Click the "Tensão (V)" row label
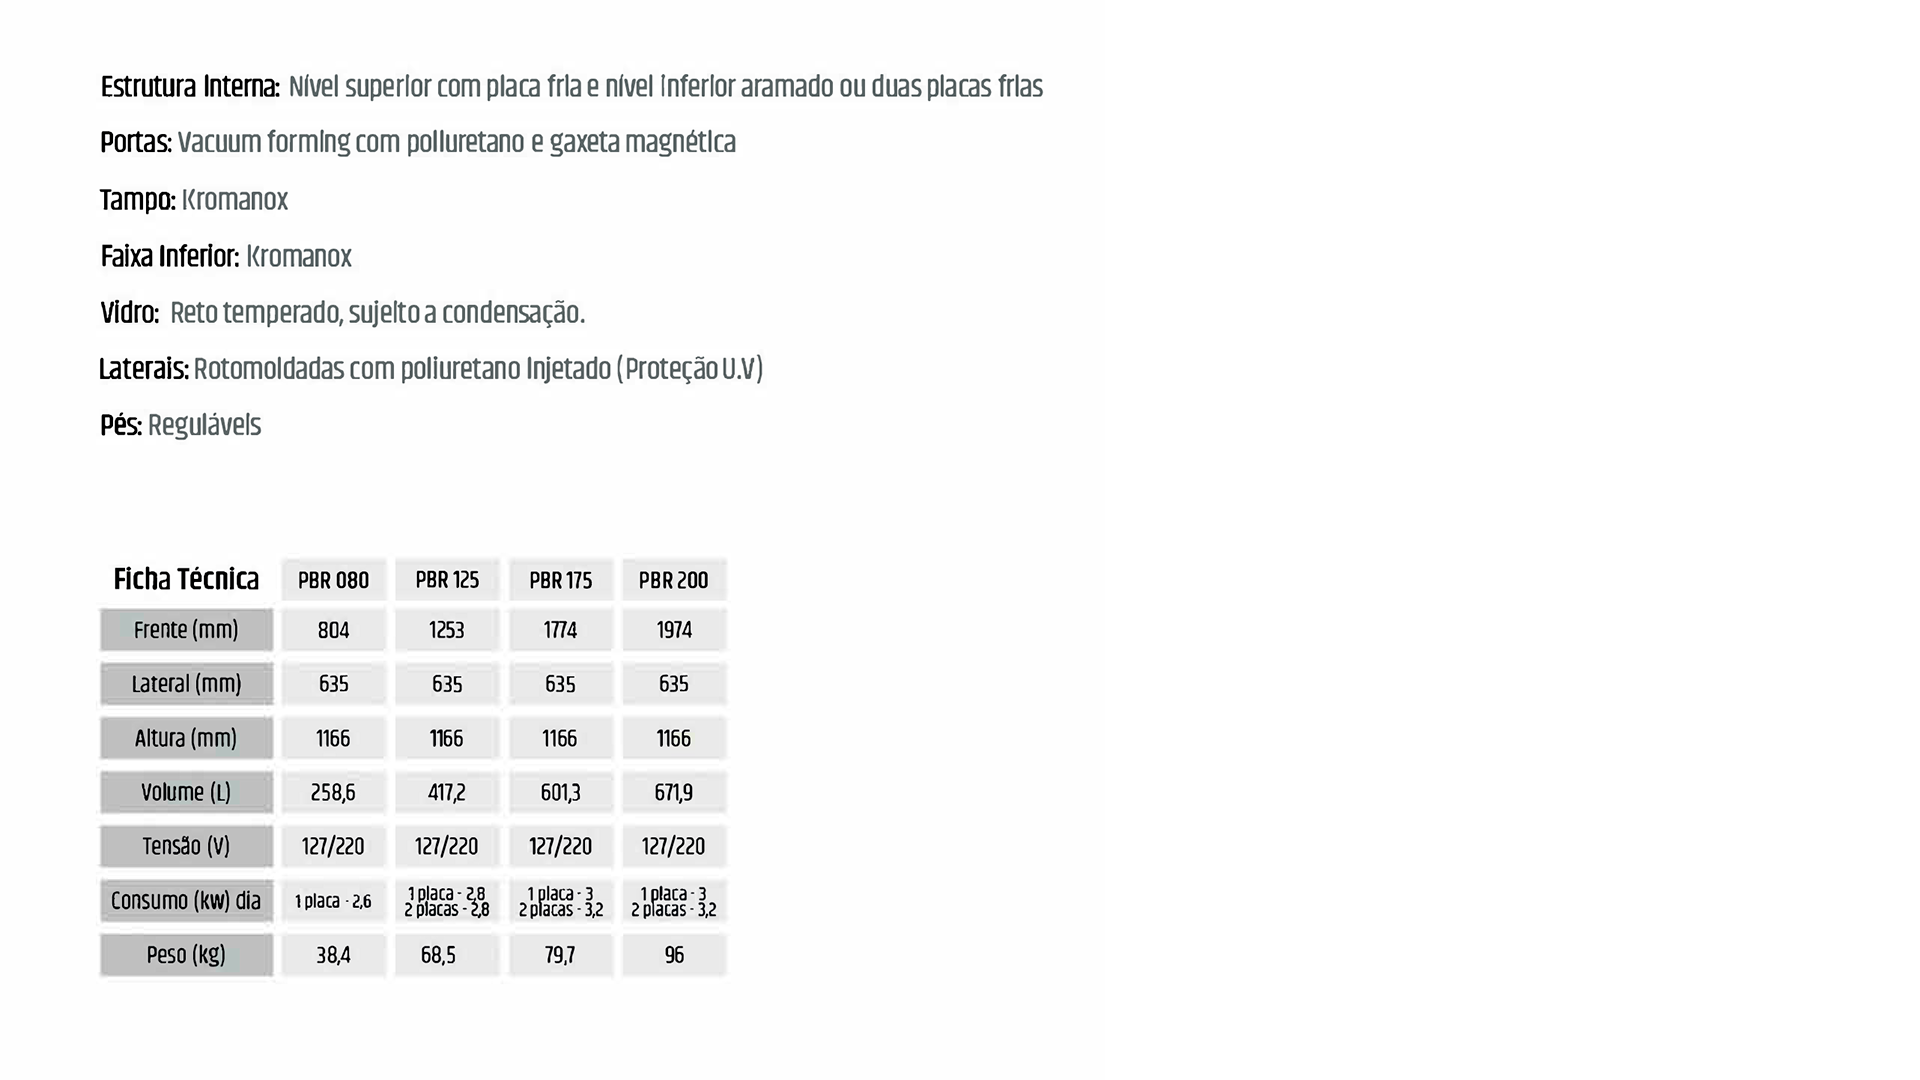 click(186, 846)
